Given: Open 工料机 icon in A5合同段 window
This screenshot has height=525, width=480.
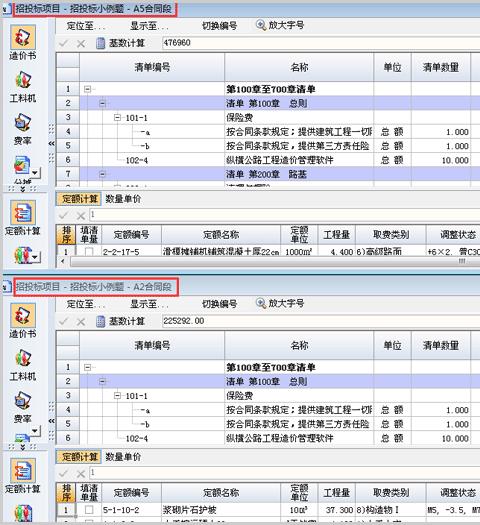Looking at the screenshot, I should coord(22,81).
